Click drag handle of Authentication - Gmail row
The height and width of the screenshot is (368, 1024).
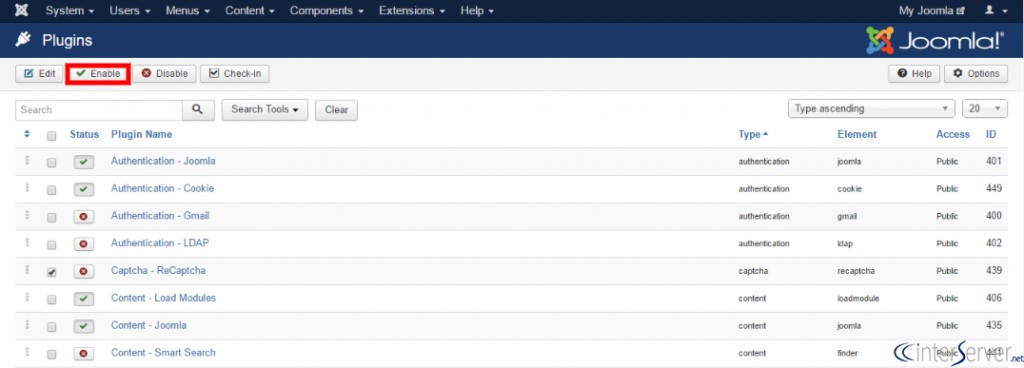point(27,215)
